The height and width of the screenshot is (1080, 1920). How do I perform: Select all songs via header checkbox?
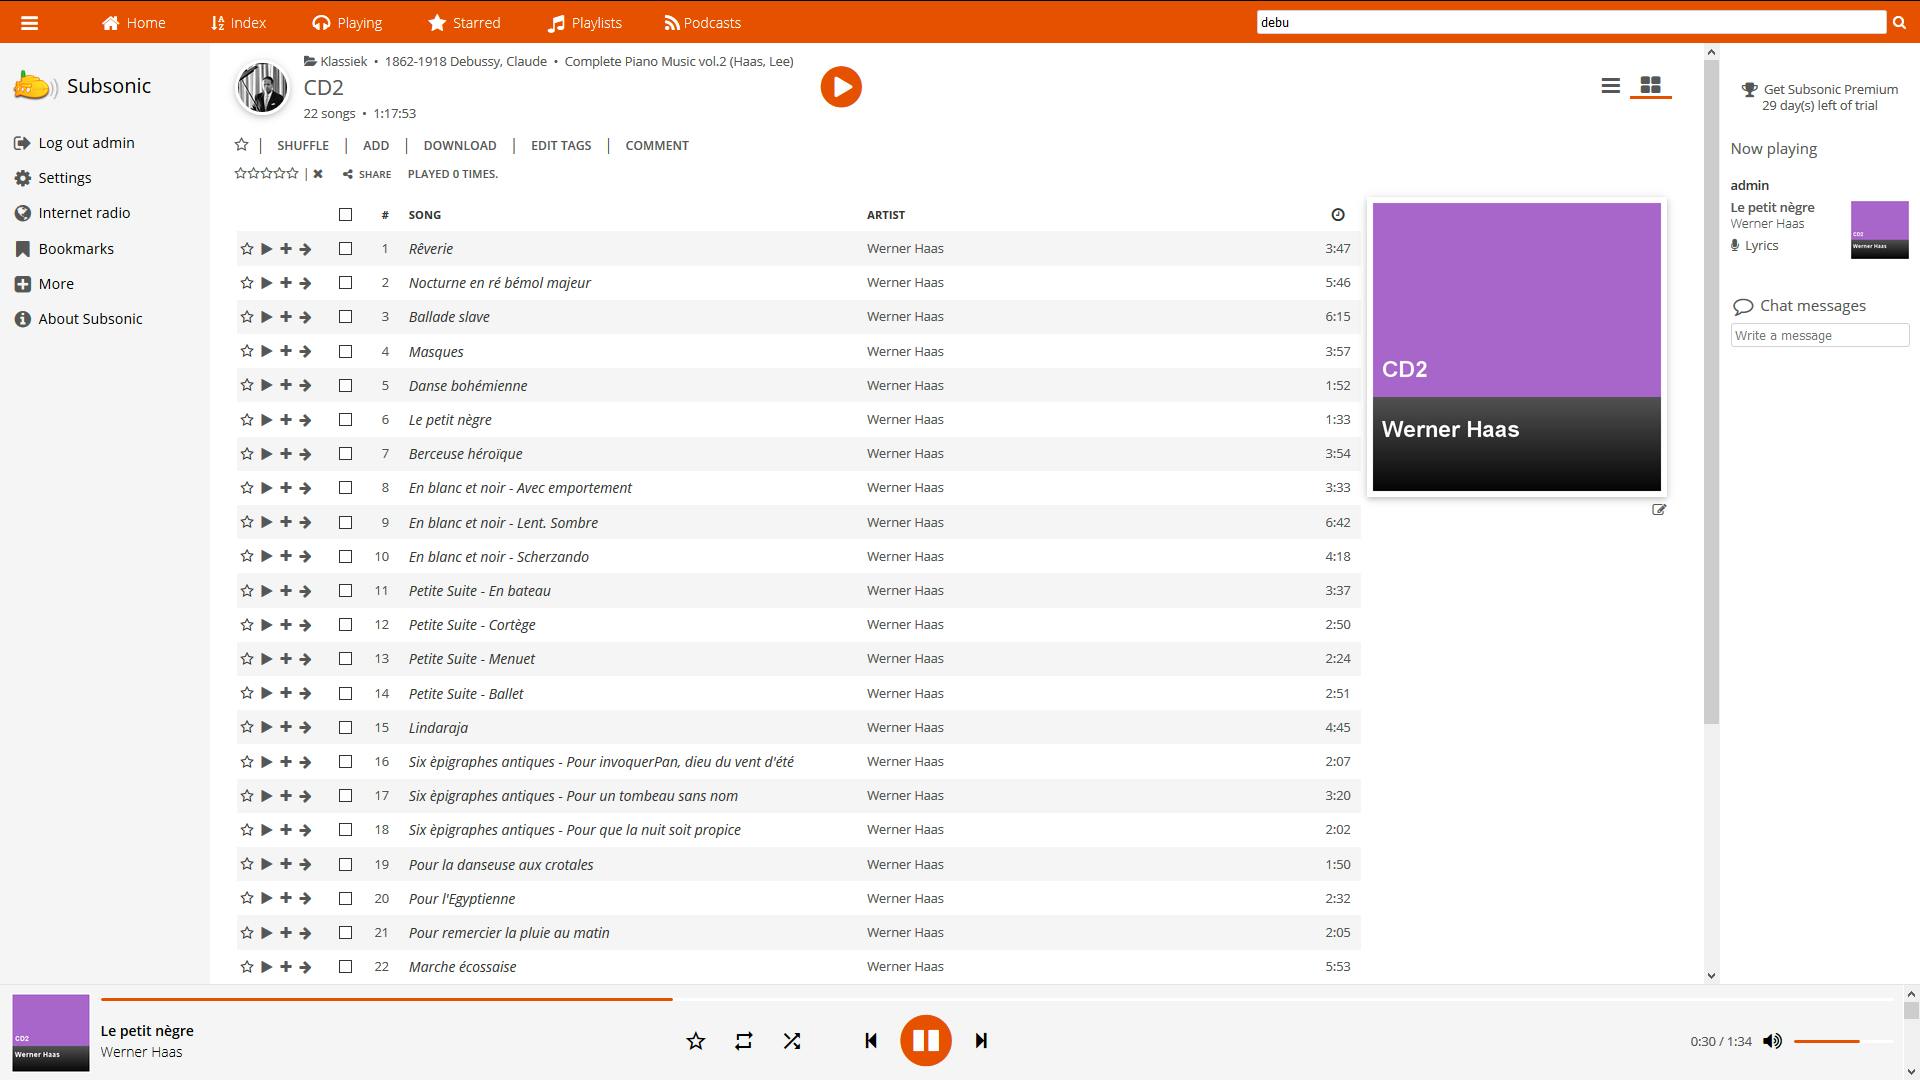pos(345,215)
